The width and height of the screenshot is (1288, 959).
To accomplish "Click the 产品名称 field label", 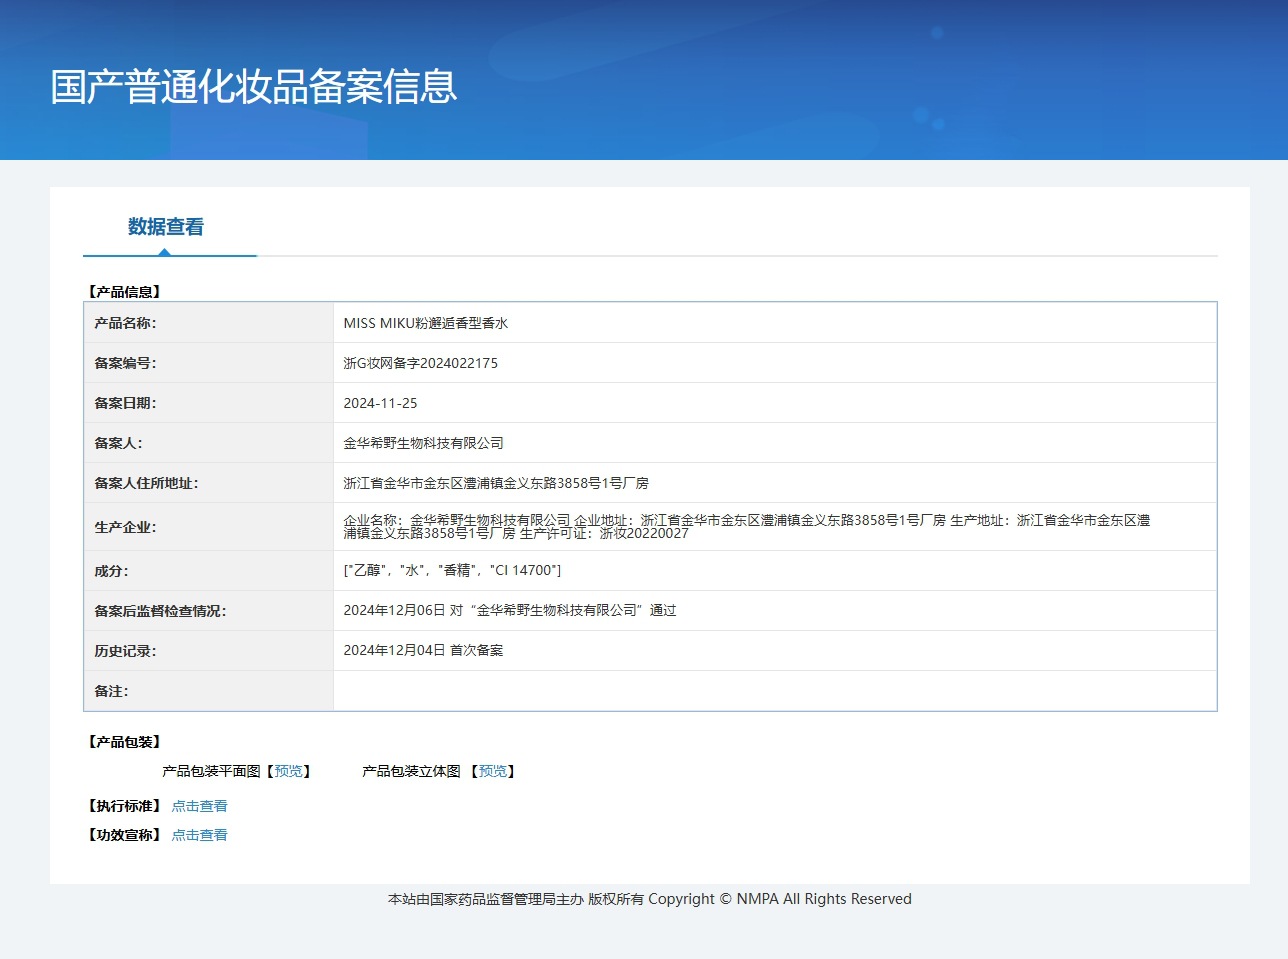I will click(x=125, y=323).
